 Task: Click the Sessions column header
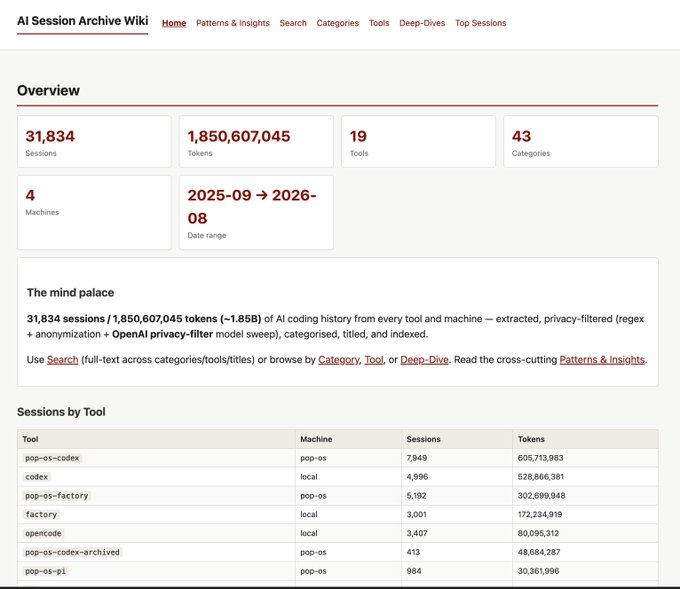pyautogui.click(x=457, y=439)
